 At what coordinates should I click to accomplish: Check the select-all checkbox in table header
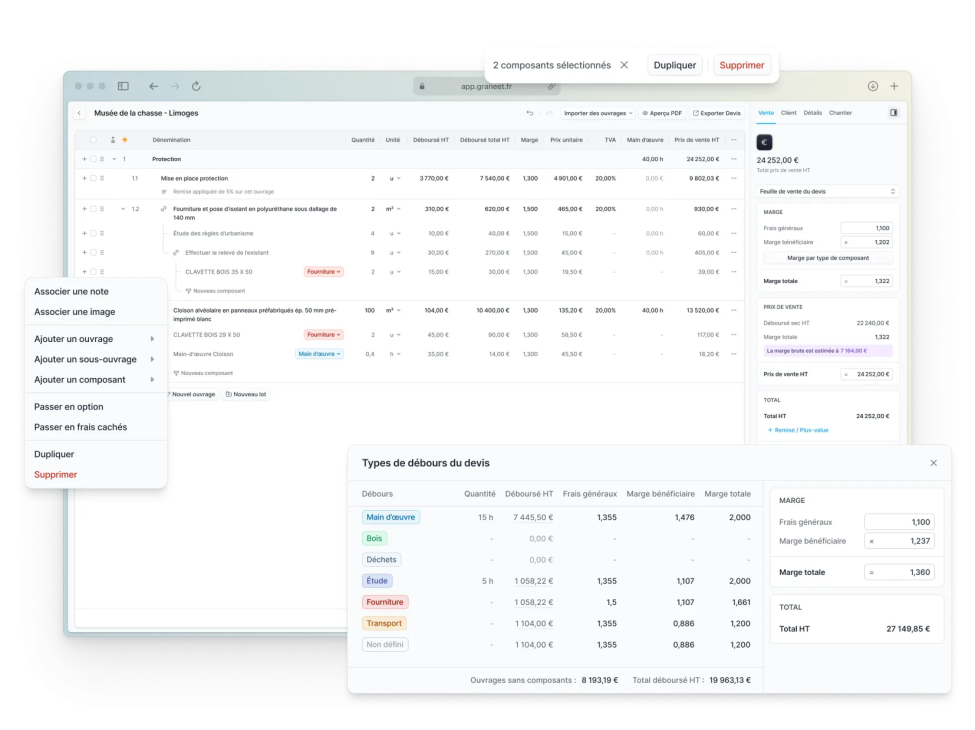pos(93,140)
